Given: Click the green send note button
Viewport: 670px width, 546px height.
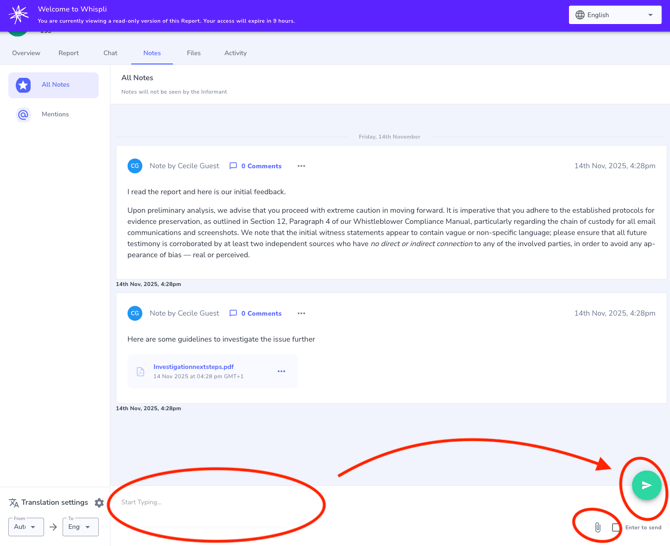Looking at the screenshot, I should tap(646, 485).
